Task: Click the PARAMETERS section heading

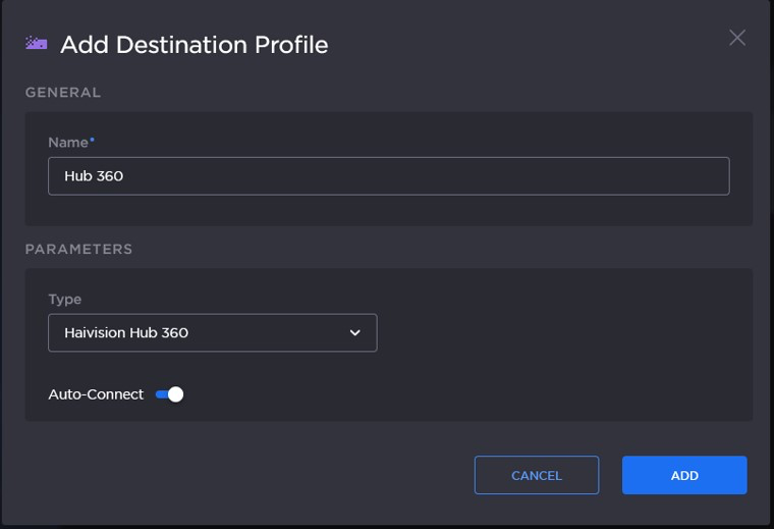Action: [78, 249]
